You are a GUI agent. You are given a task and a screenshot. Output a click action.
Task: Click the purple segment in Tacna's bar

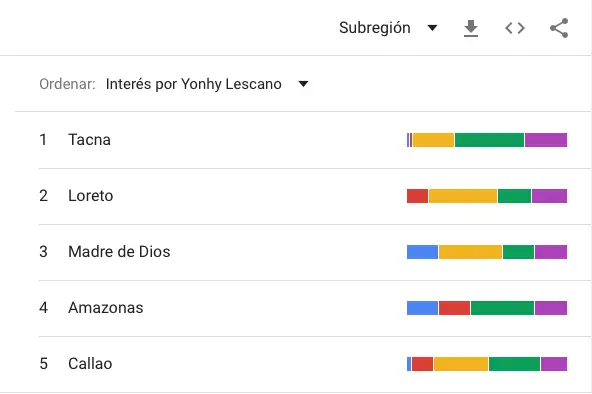pyautogui.click(x=546, y=140)
